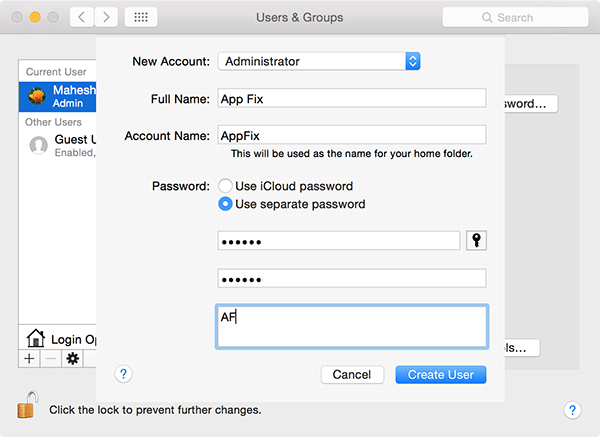Click the Login Options house icon
Viewport: 600px width, 437px height.
tap(34, 339)
